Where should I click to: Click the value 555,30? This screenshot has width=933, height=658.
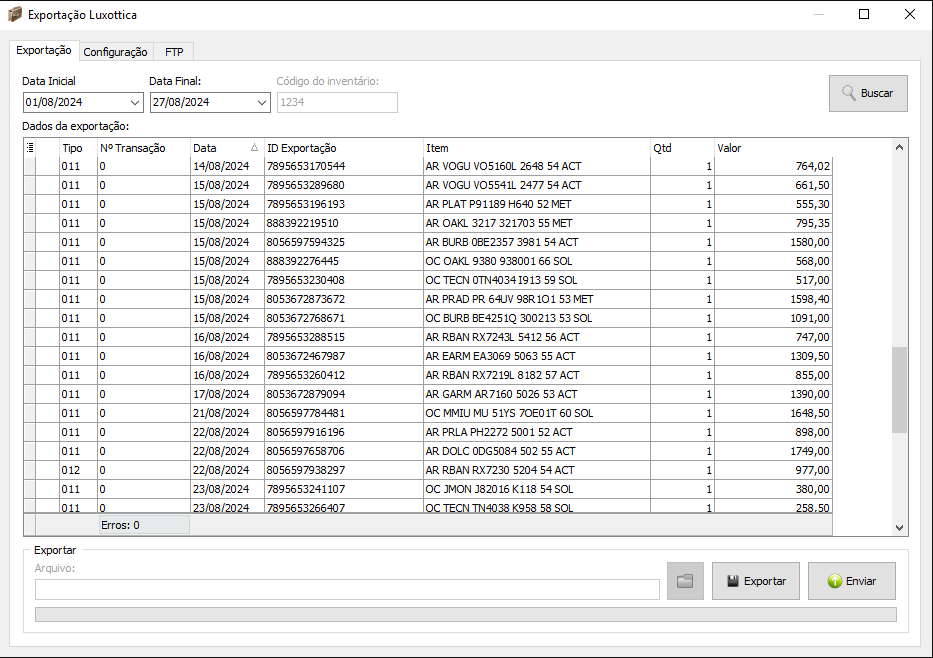(x=773, y=204)
